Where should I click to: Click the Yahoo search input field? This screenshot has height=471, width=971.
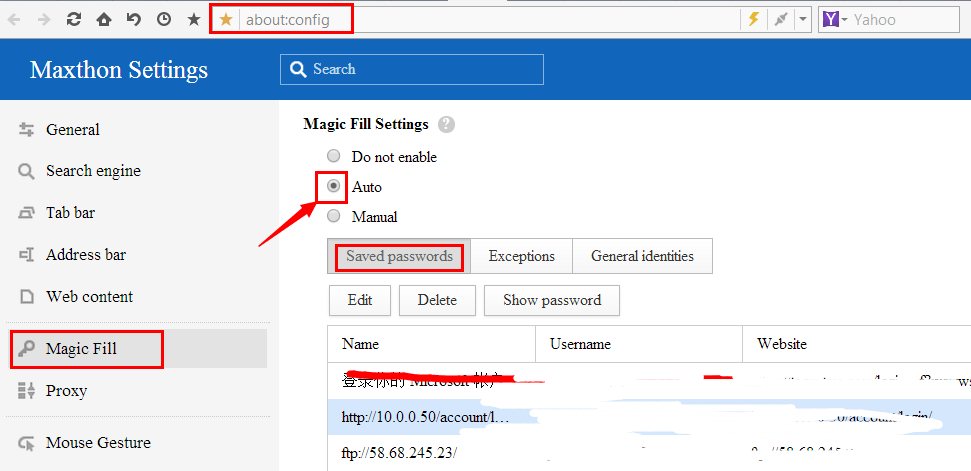904,20
